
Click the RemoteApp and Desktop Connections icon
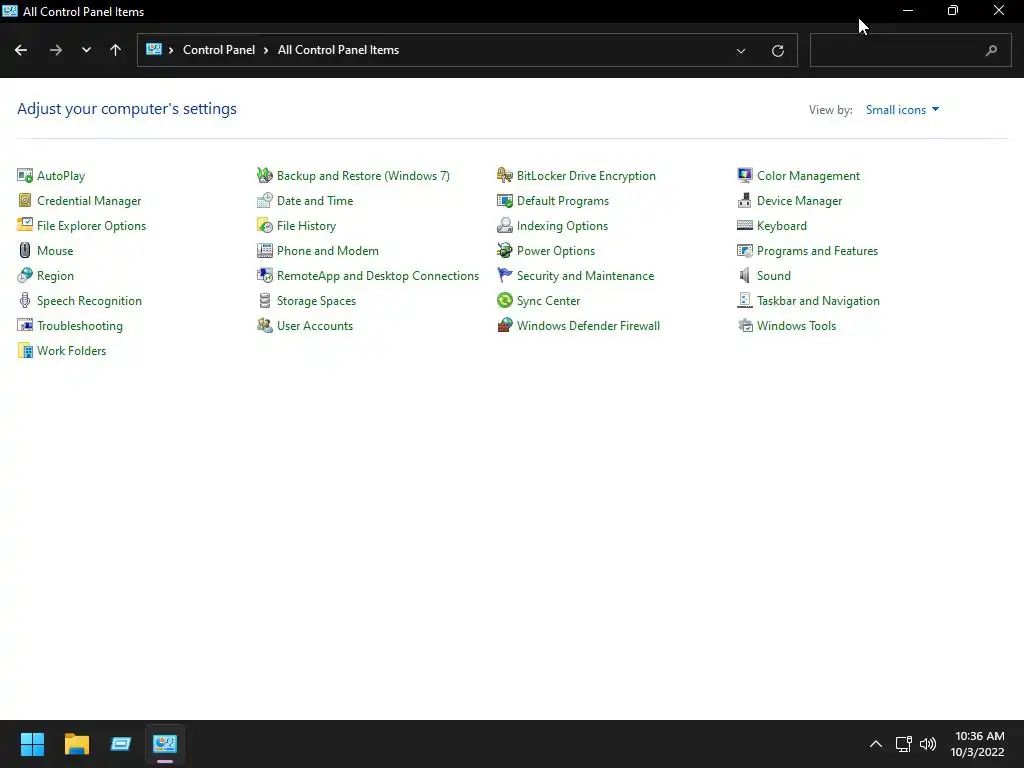(x=264, y=276)
